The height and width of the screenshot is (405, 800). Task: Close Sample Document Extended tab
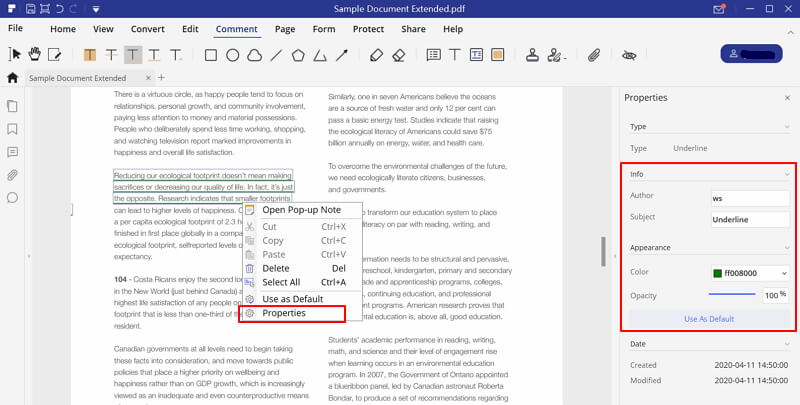pos(148,78)
